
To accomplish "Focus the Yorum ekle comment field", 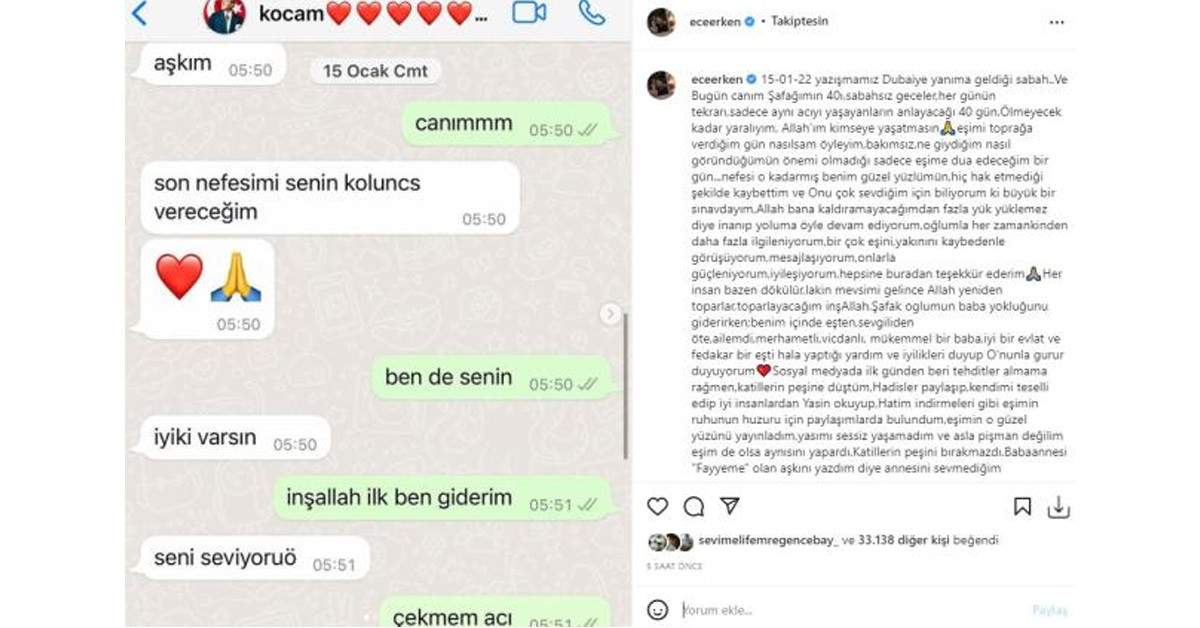I will 850,610.
